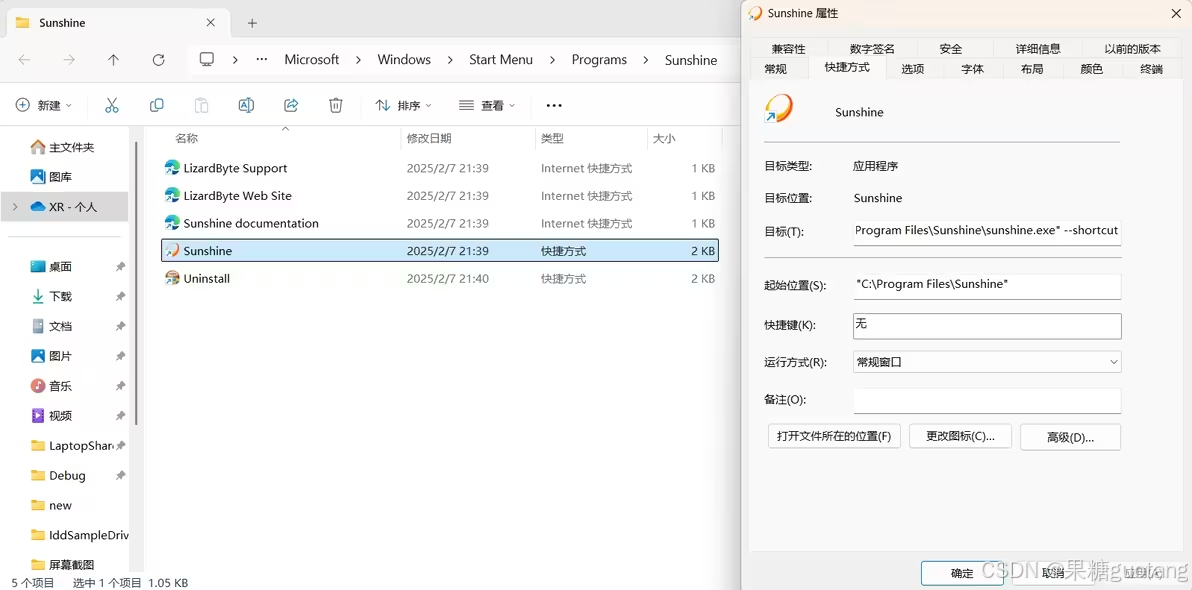Switch to the 布局 tab
The image size is (1192, 590).
coord(1032,68)
